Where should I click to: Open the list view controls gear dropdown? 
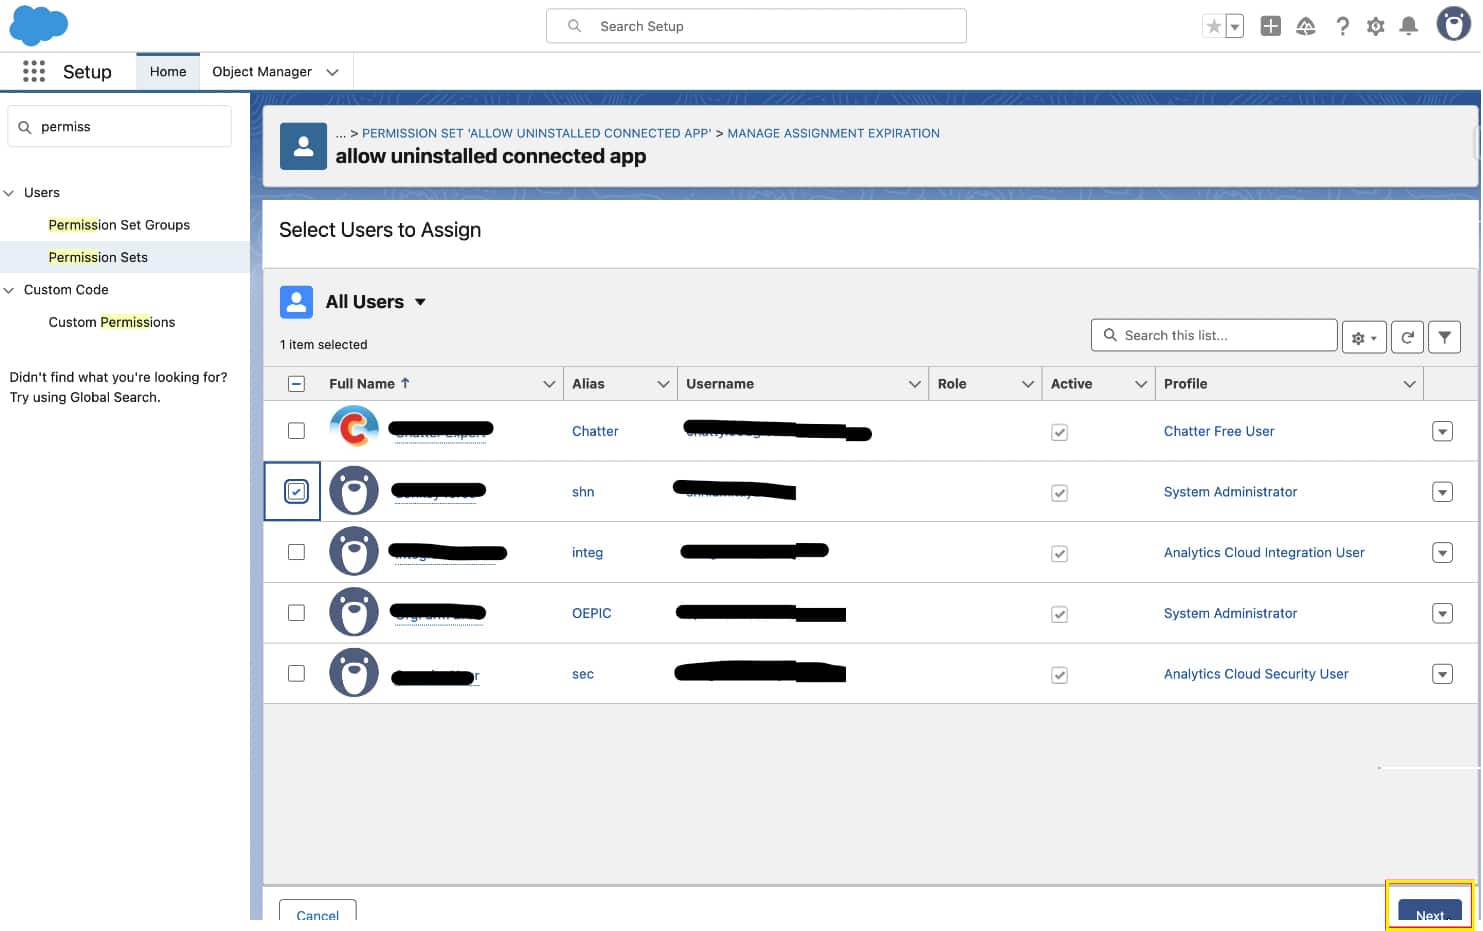pyautogui.click(x=1364, y=337)
